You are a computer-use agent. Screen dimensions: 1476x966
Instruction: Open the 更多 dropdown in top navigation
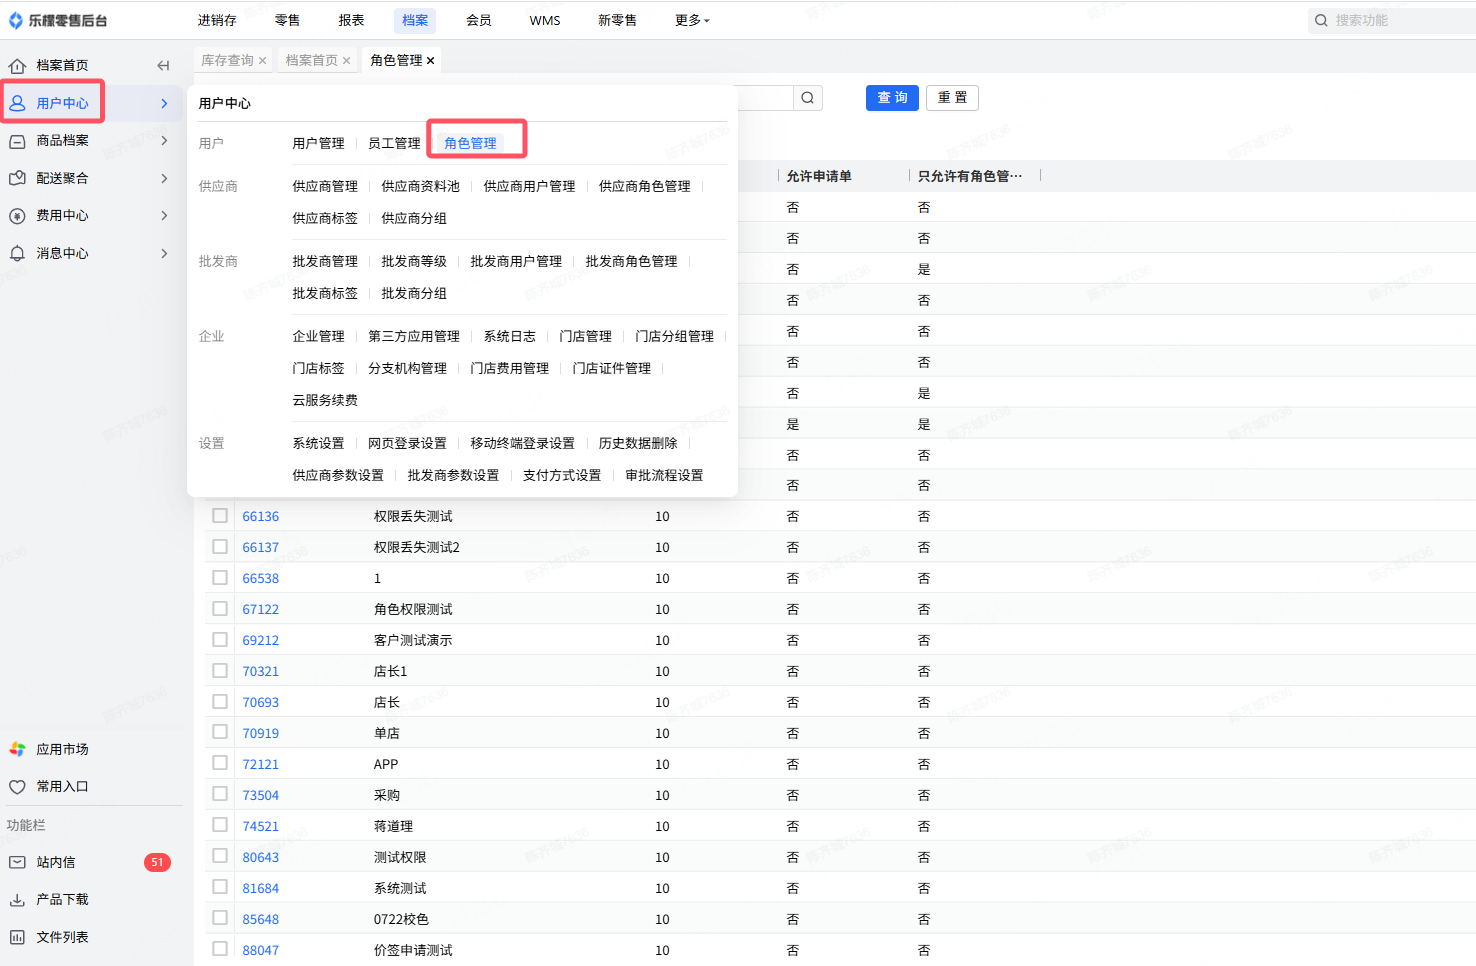[692, 20]
